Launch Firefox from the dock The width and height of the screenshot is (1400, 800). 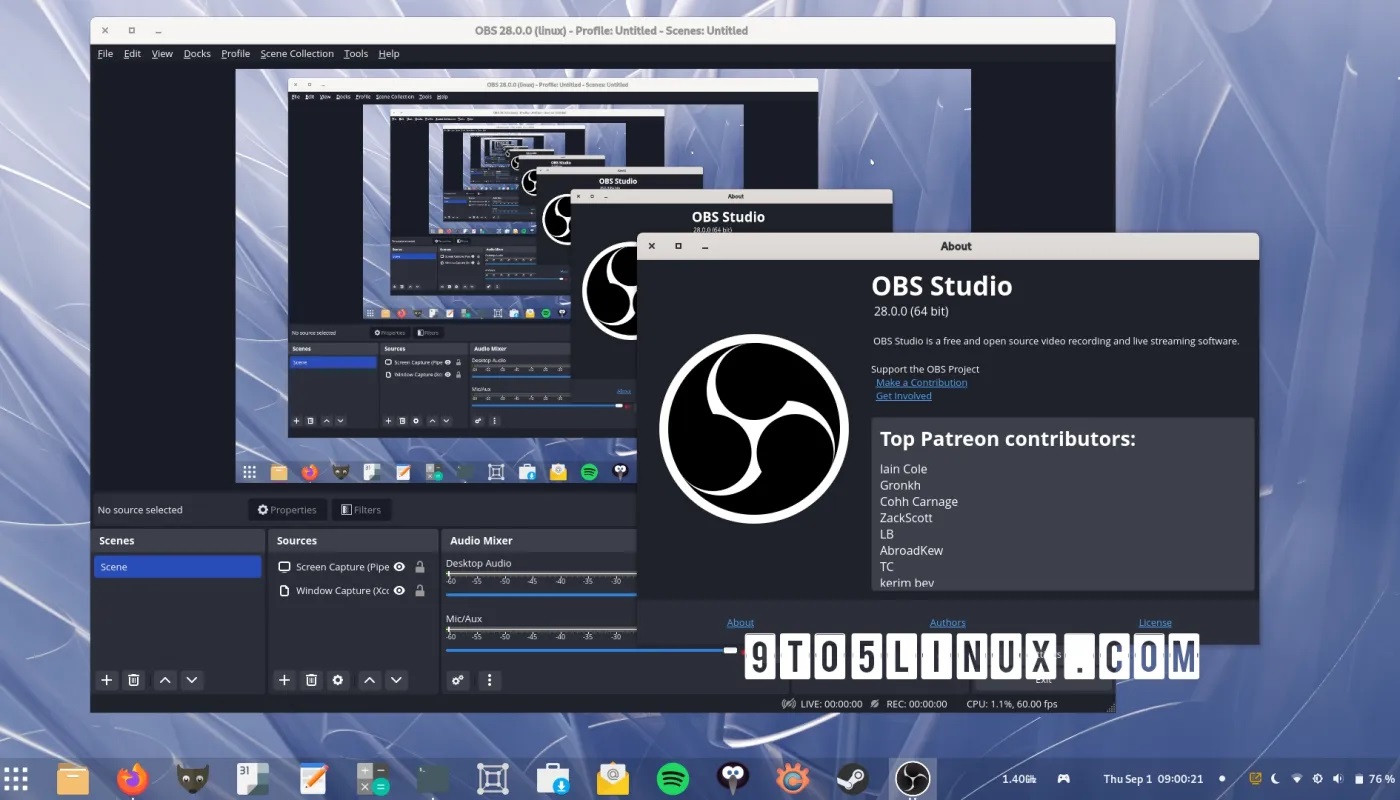132,778
